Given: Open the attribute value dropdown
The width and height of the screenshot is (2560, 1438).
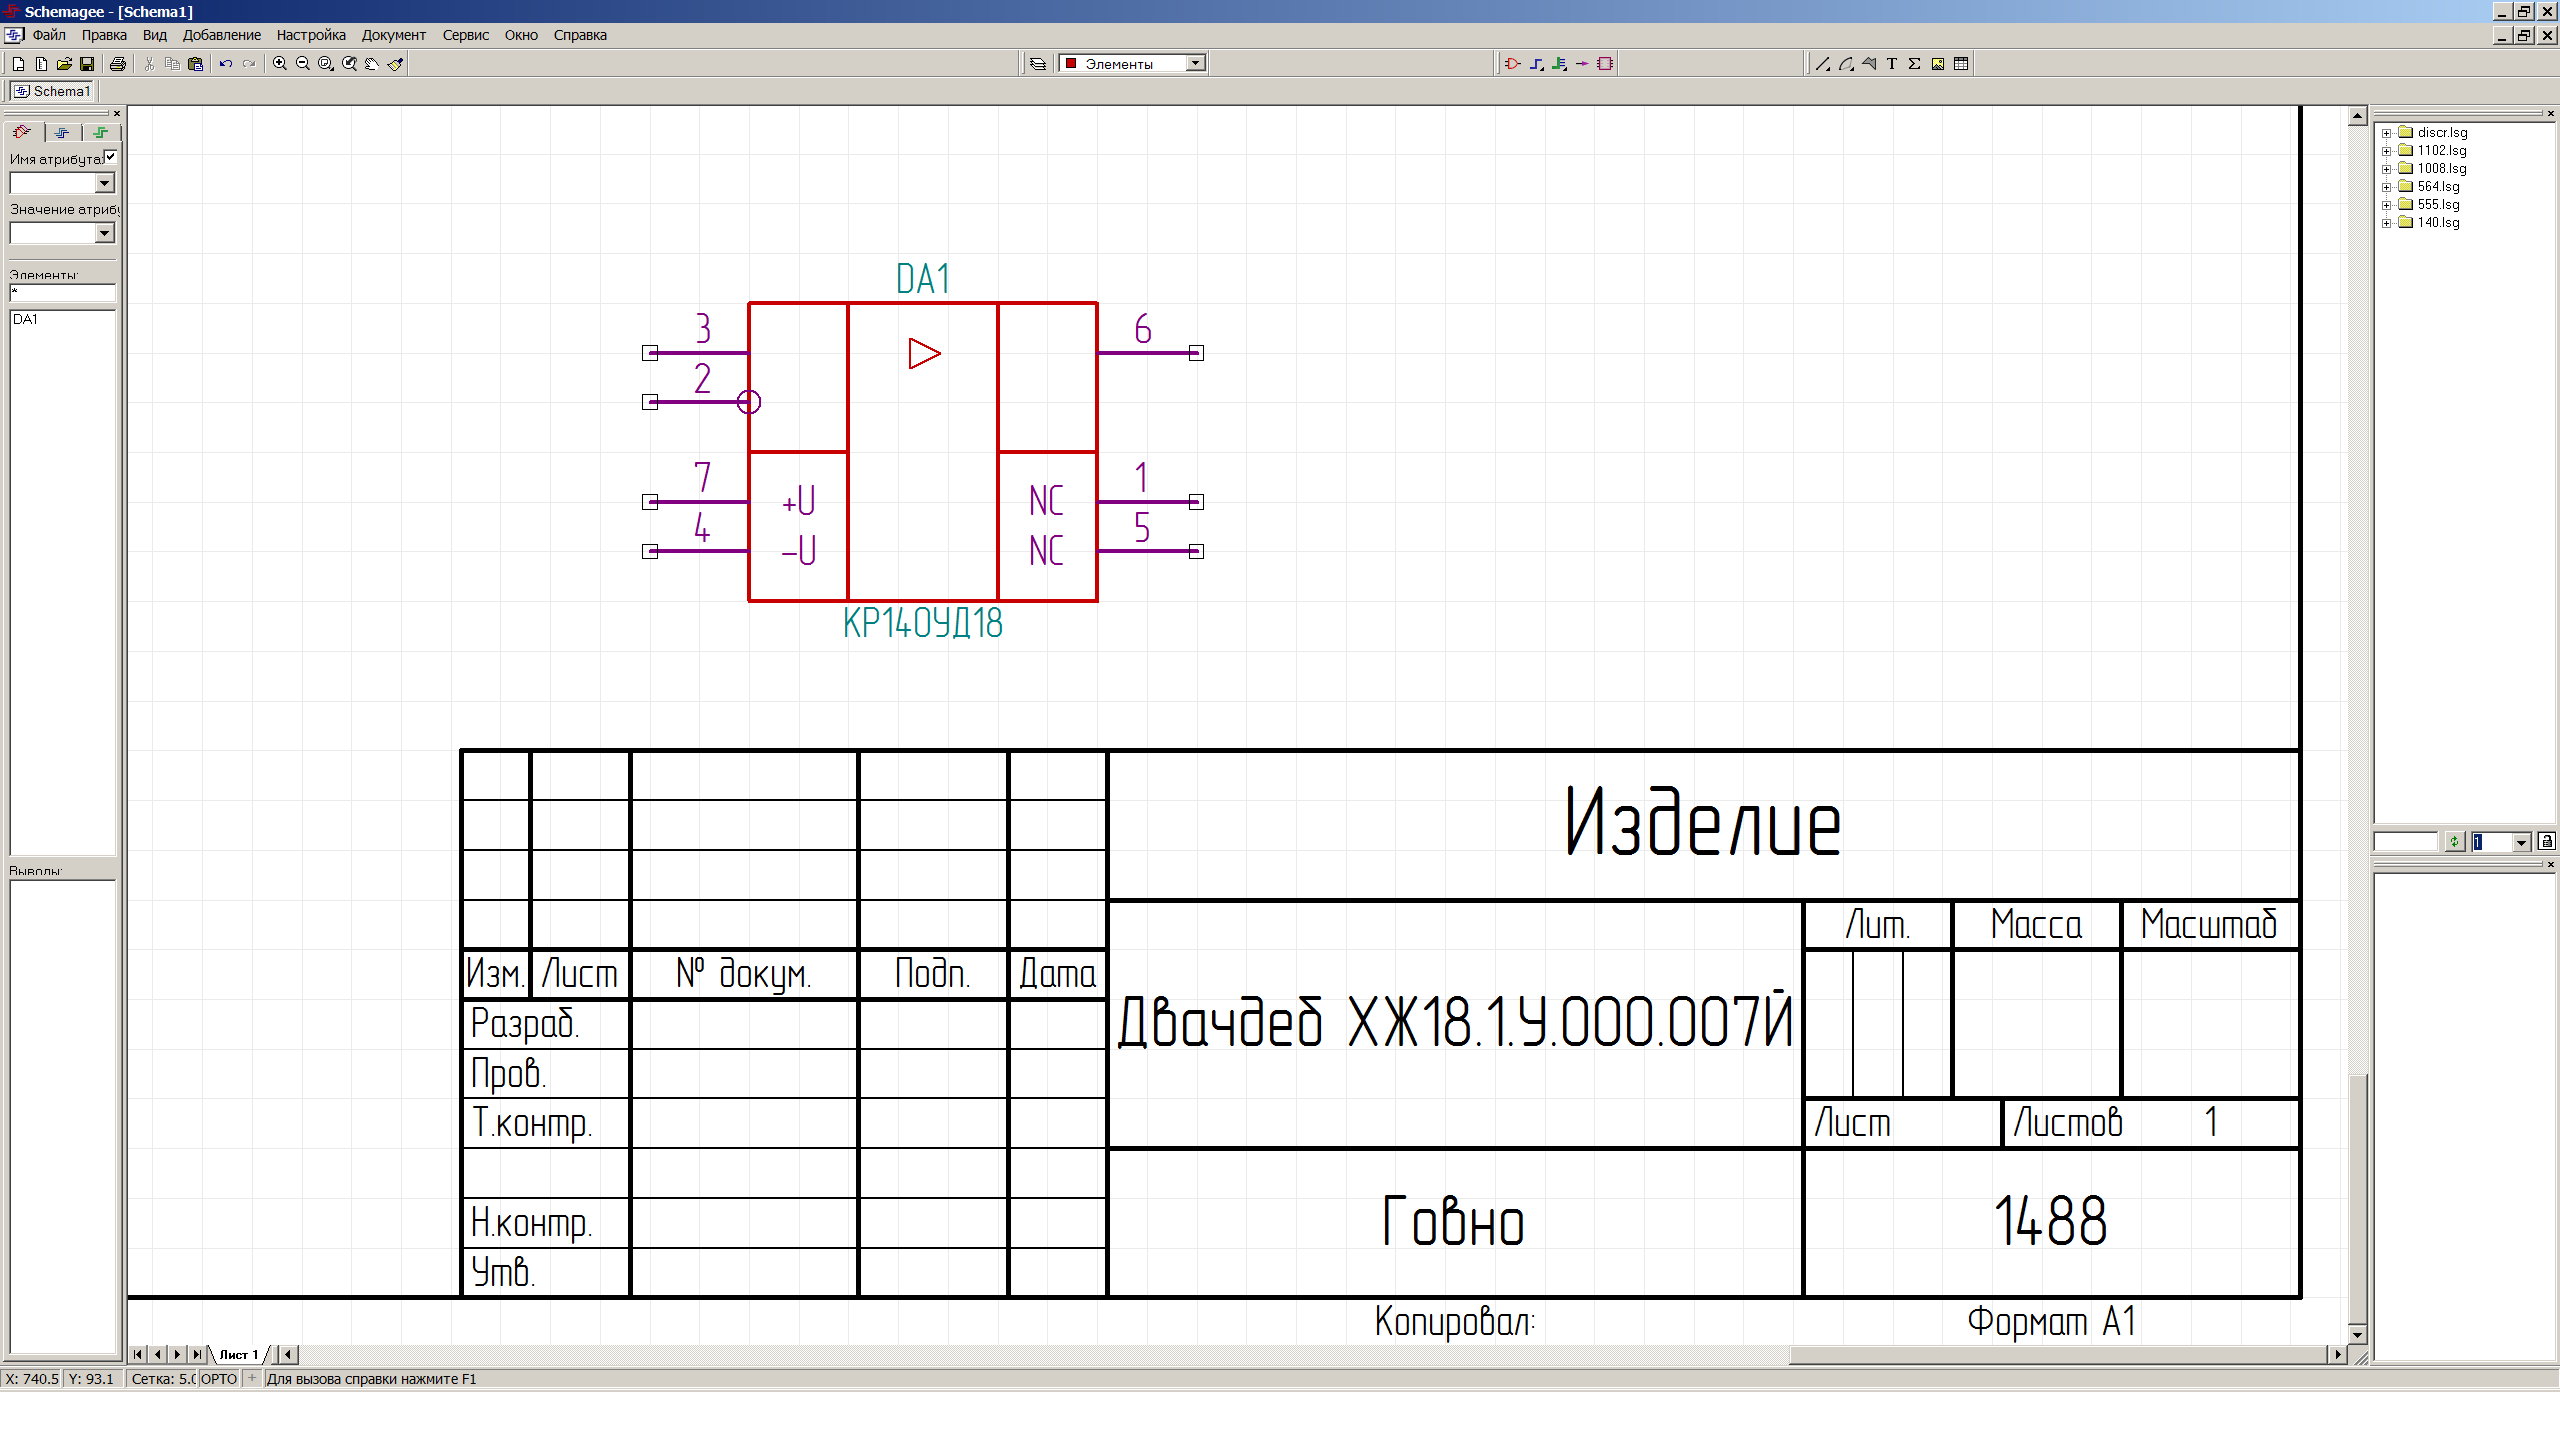Looking at the screenshot, I should click(104, 233).
